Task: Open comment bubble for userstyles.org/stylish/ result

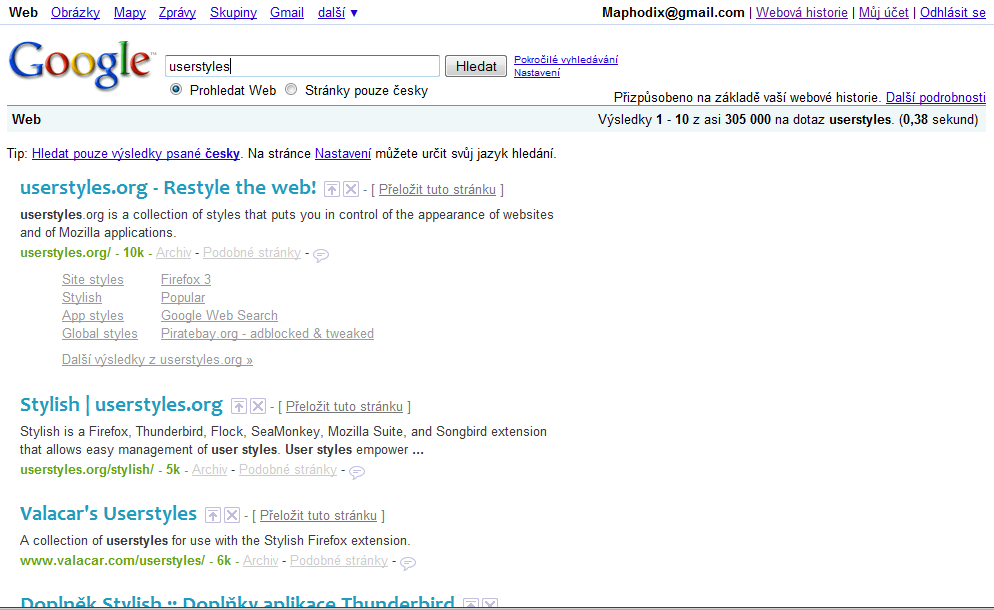Action: point(358,472)
